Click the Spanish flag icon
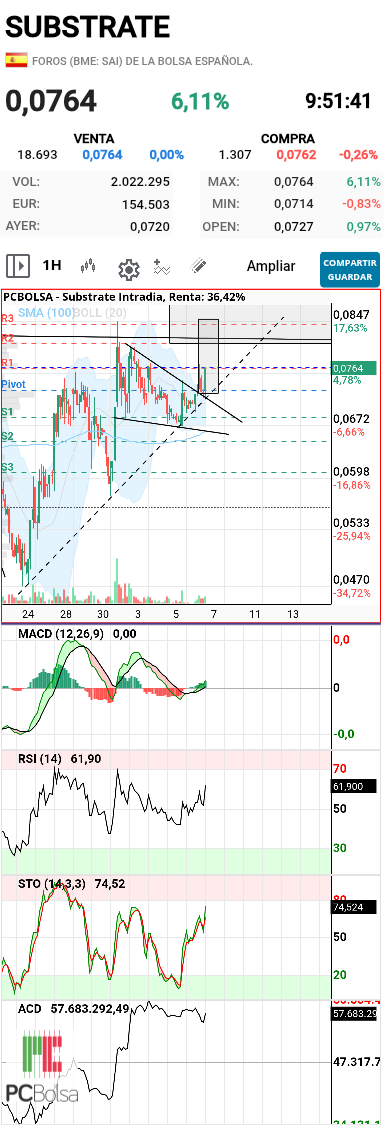 (x=16, y=60)
